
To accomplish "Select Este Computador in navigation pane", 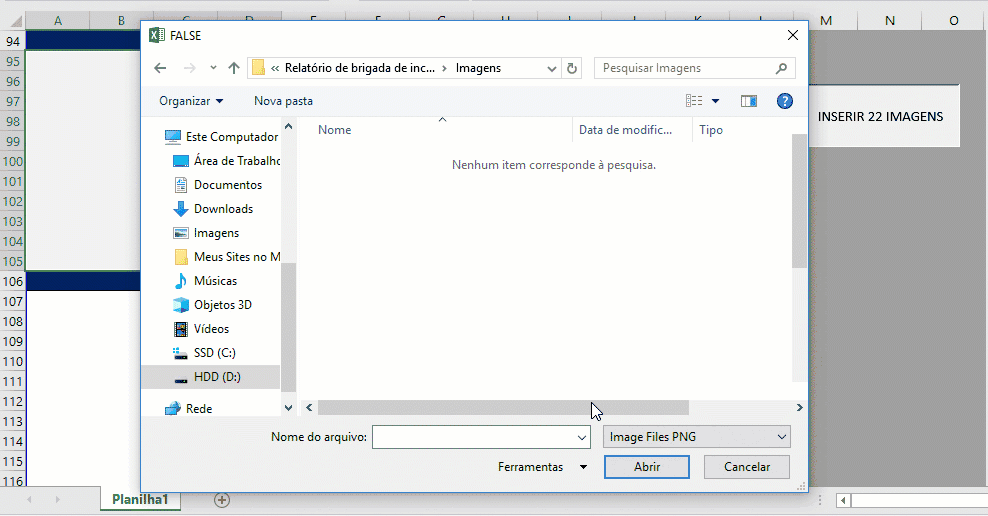I will tap(221, 137).
